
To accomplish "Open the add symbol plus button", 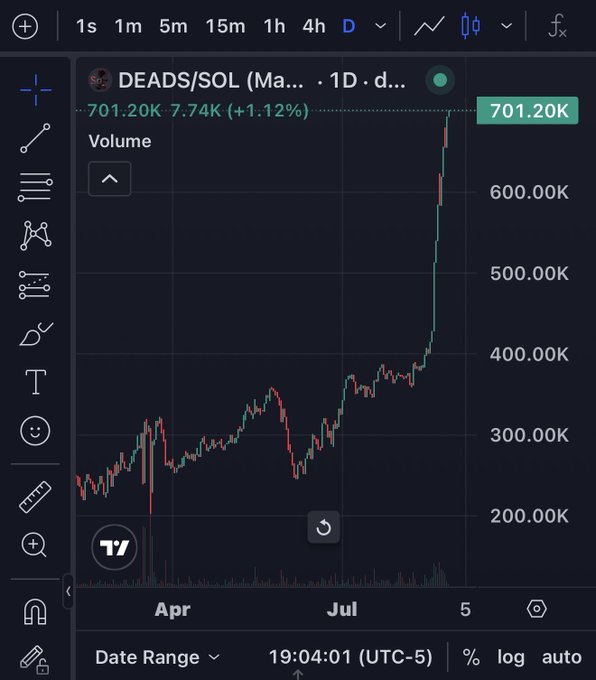I will (25, 26).
